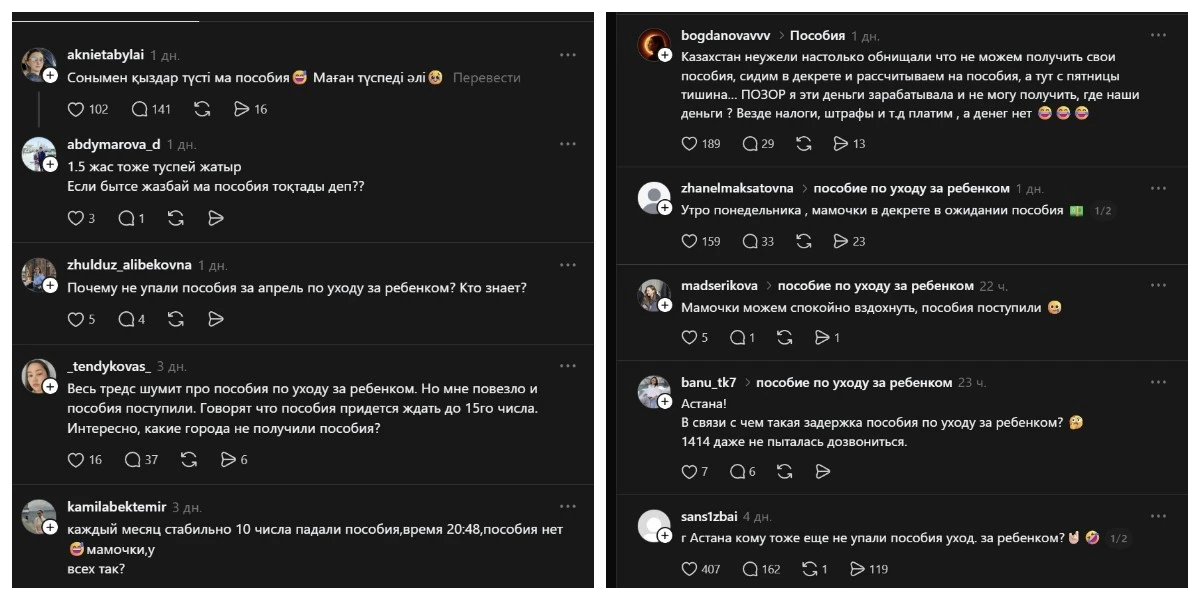Open abdymarova_d's profile username link
Image resolution: width=1200 pixels, height=600 pixels.
coord(113,144)
